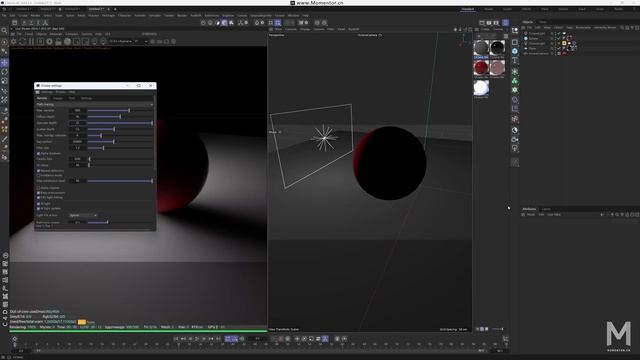This screenshot has width=640, height=360.
Task: Select the Scale tool in left toolbar
Action: tap(4, 81)
